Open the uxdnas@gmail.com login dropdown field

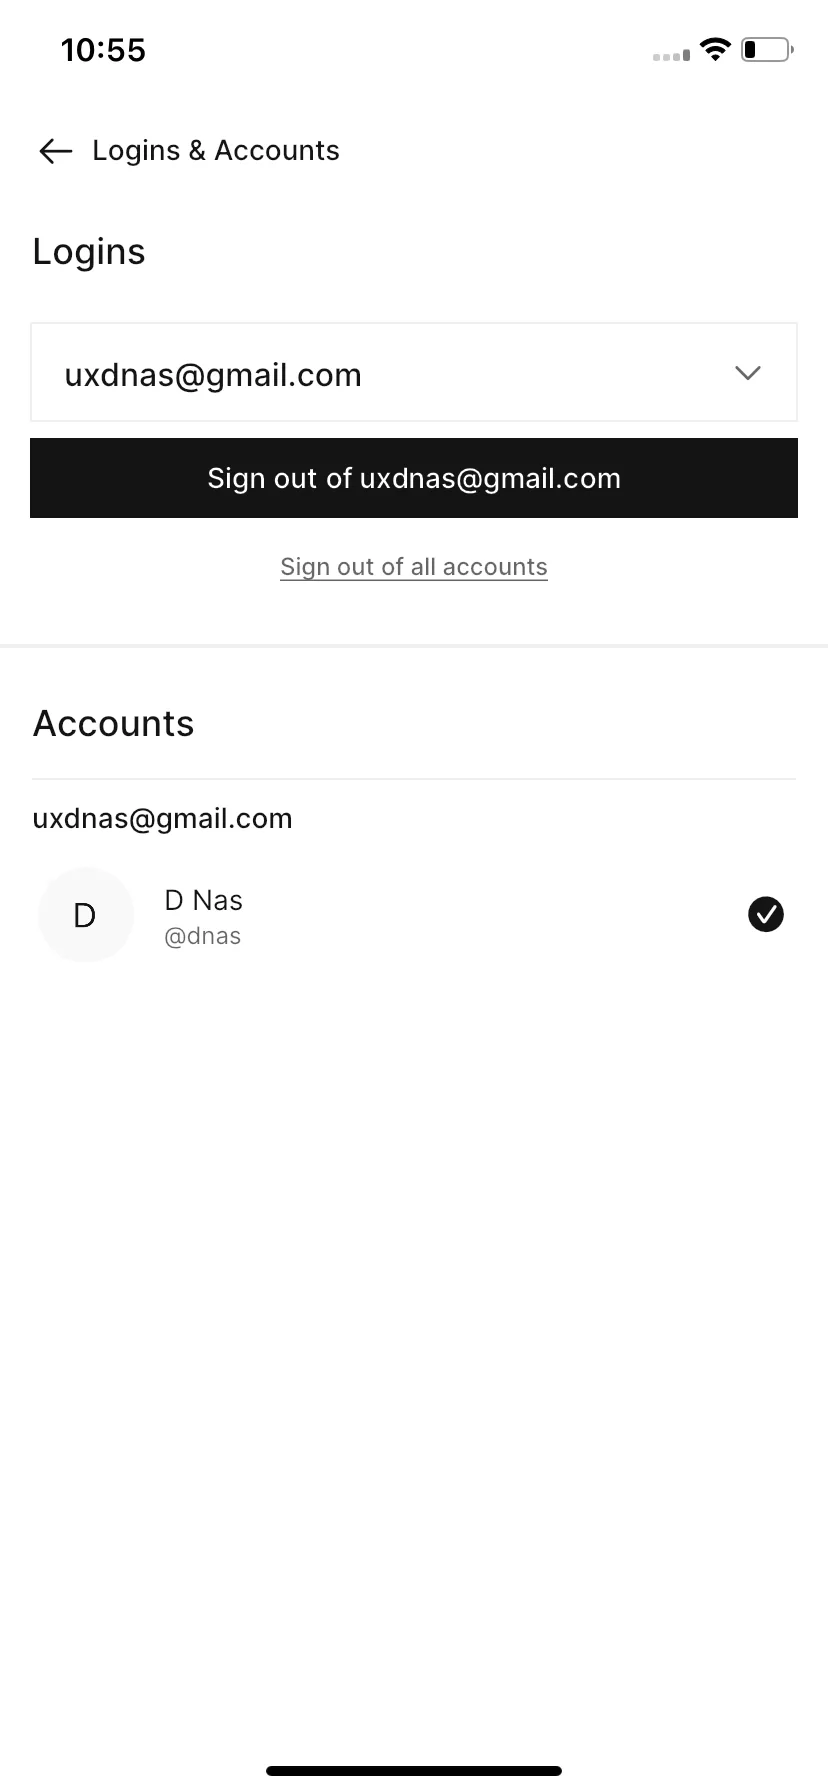pos(414,372)
